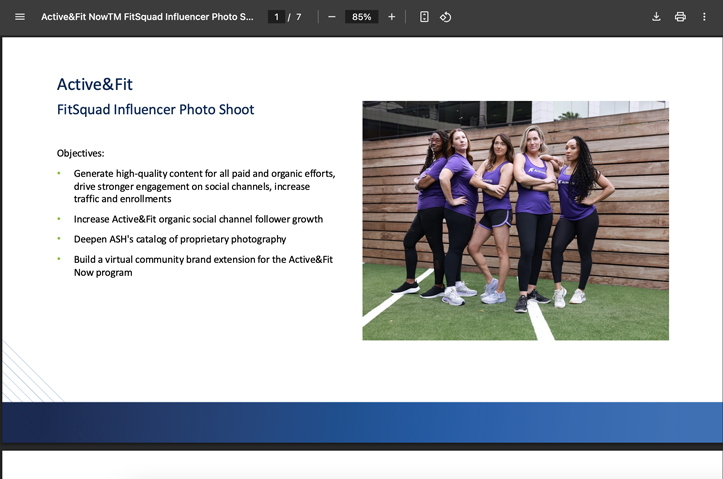This screenshot has height=479, width=723.
Task: Click the zoom out minus icon
Action: tap(332, 17)
